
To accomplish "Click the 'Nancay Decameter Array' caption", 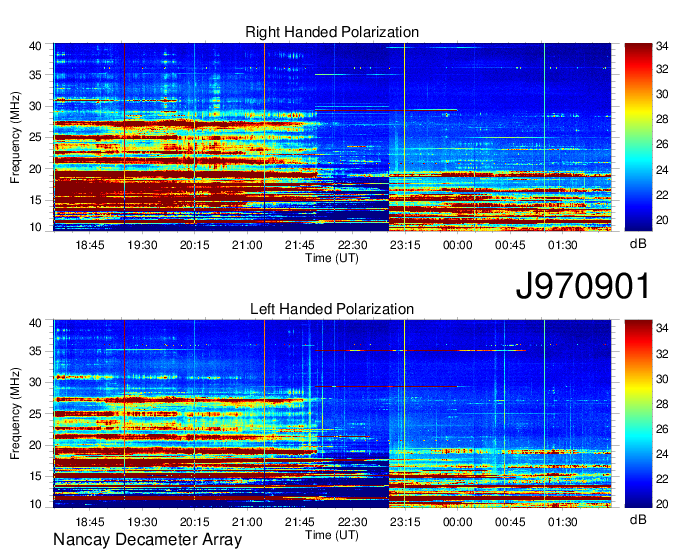I will 147,540.
